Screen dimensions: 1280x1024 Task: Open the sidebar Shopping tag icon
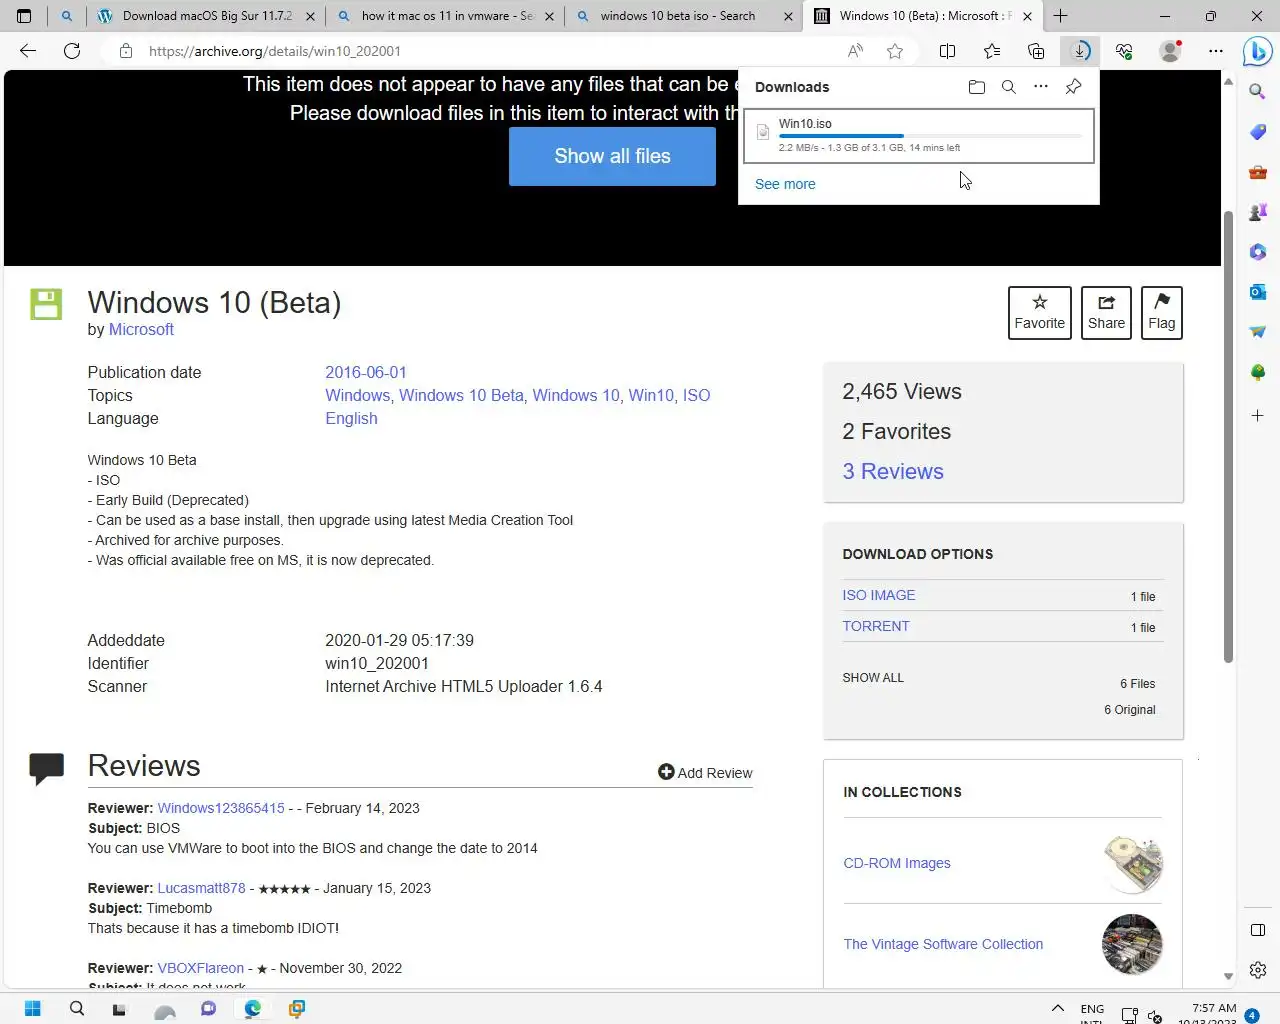click(x=1258, y=132)
